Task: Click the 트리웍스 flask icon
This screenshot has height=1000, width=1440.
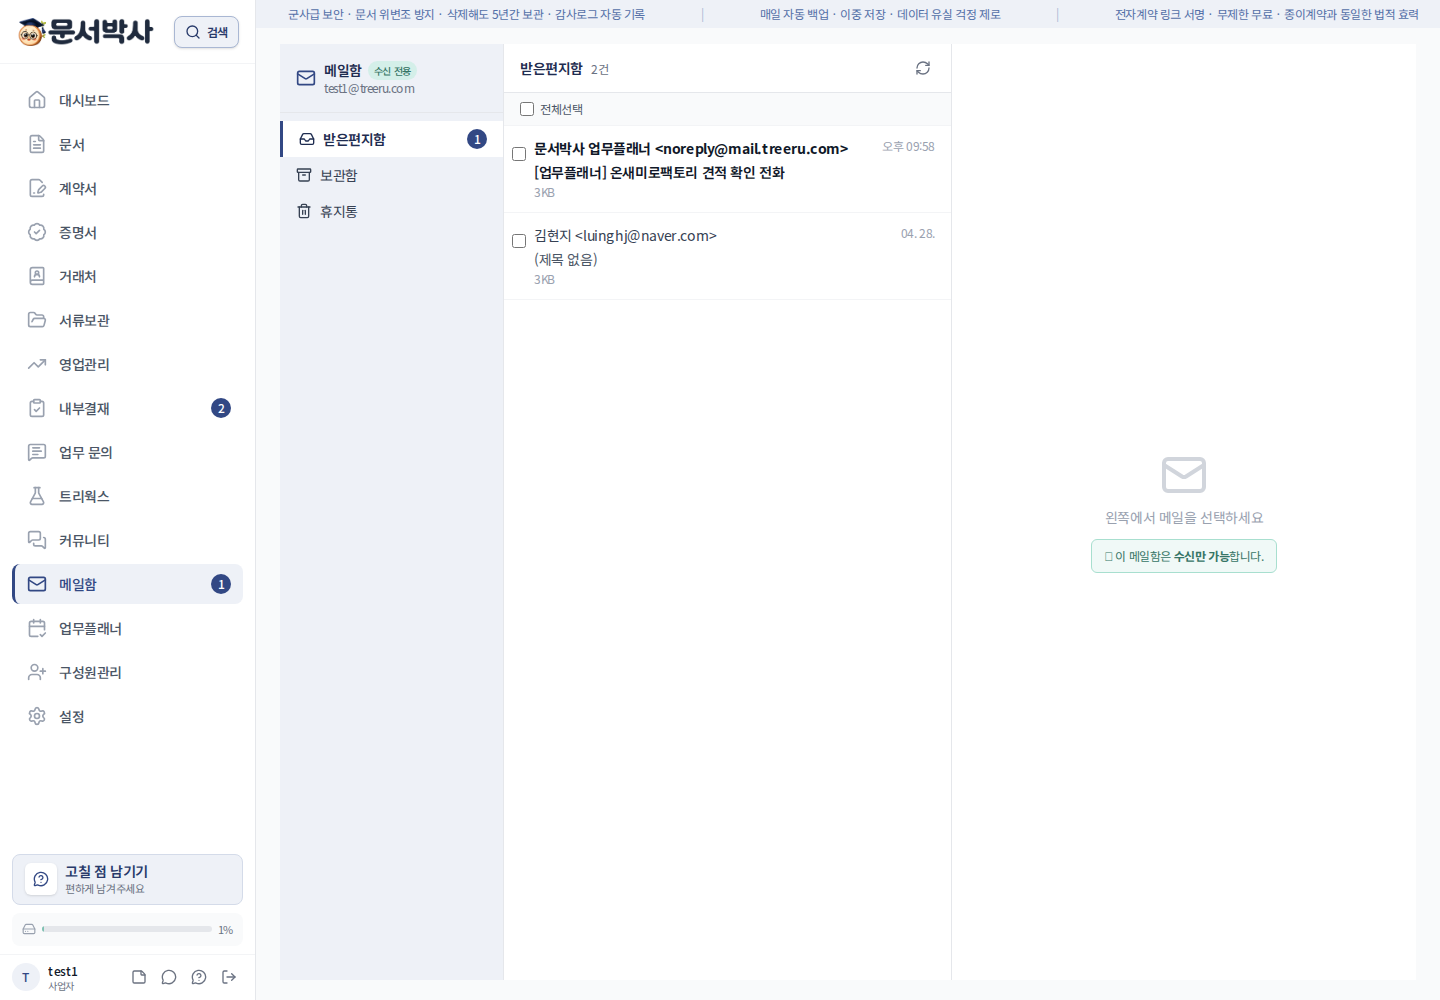Action: pos(37,496)
